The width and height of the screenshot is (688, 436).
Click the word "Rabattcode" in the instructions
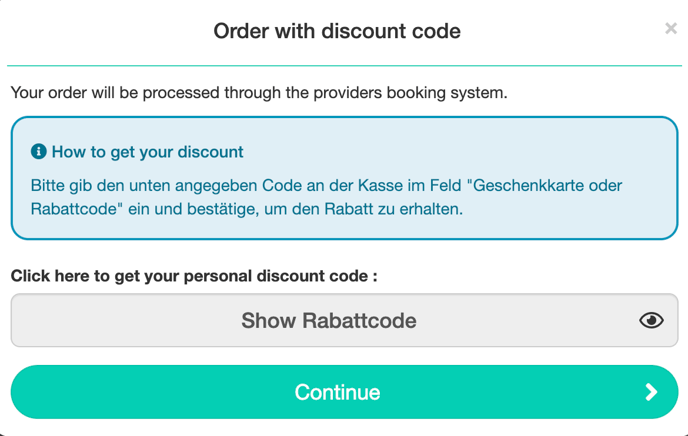pyautogui.click(x=74, y=209)
